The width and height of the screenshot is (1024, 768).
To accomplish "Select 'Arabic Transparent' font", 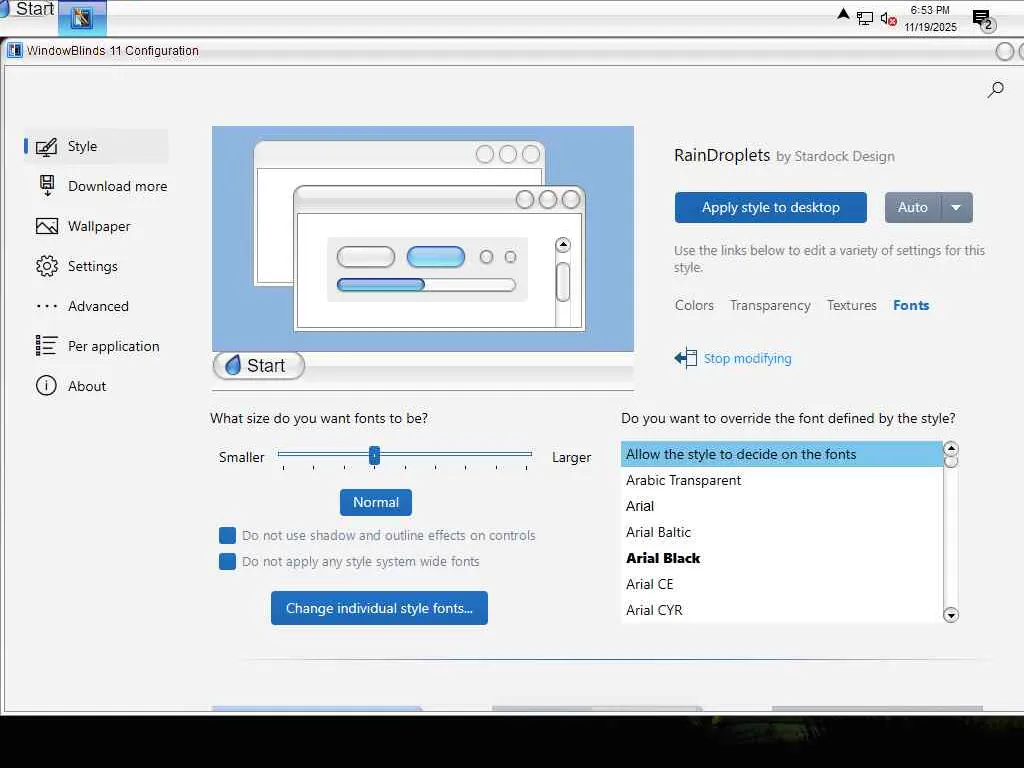I will pyautogui.click(x=782, y=481).
